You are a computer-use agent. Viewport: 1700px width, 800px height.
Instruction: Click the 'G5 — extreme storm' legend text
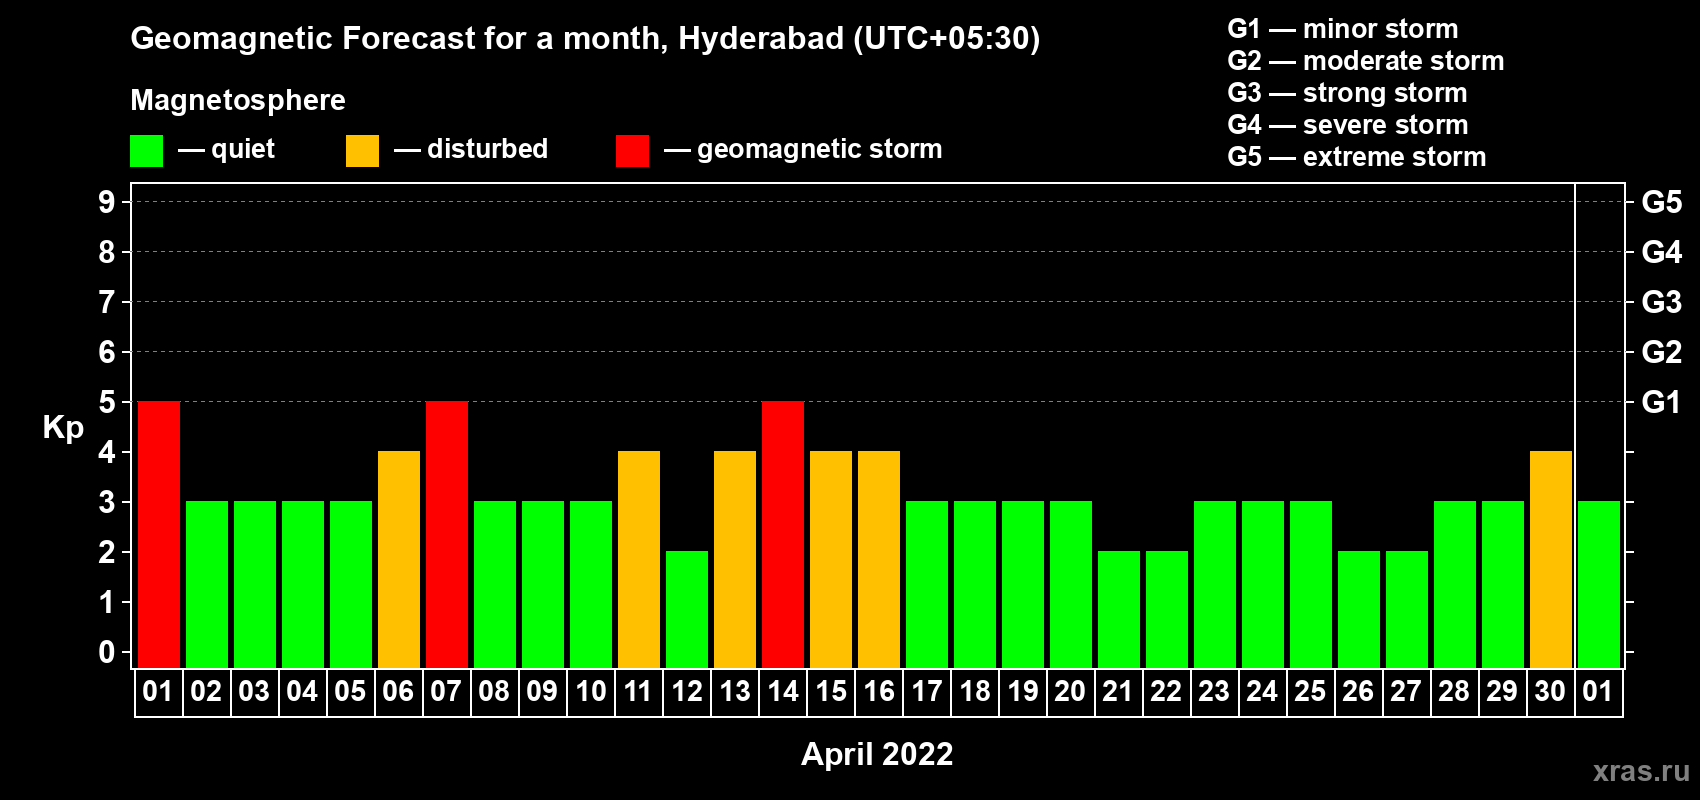click(1357, 157)
